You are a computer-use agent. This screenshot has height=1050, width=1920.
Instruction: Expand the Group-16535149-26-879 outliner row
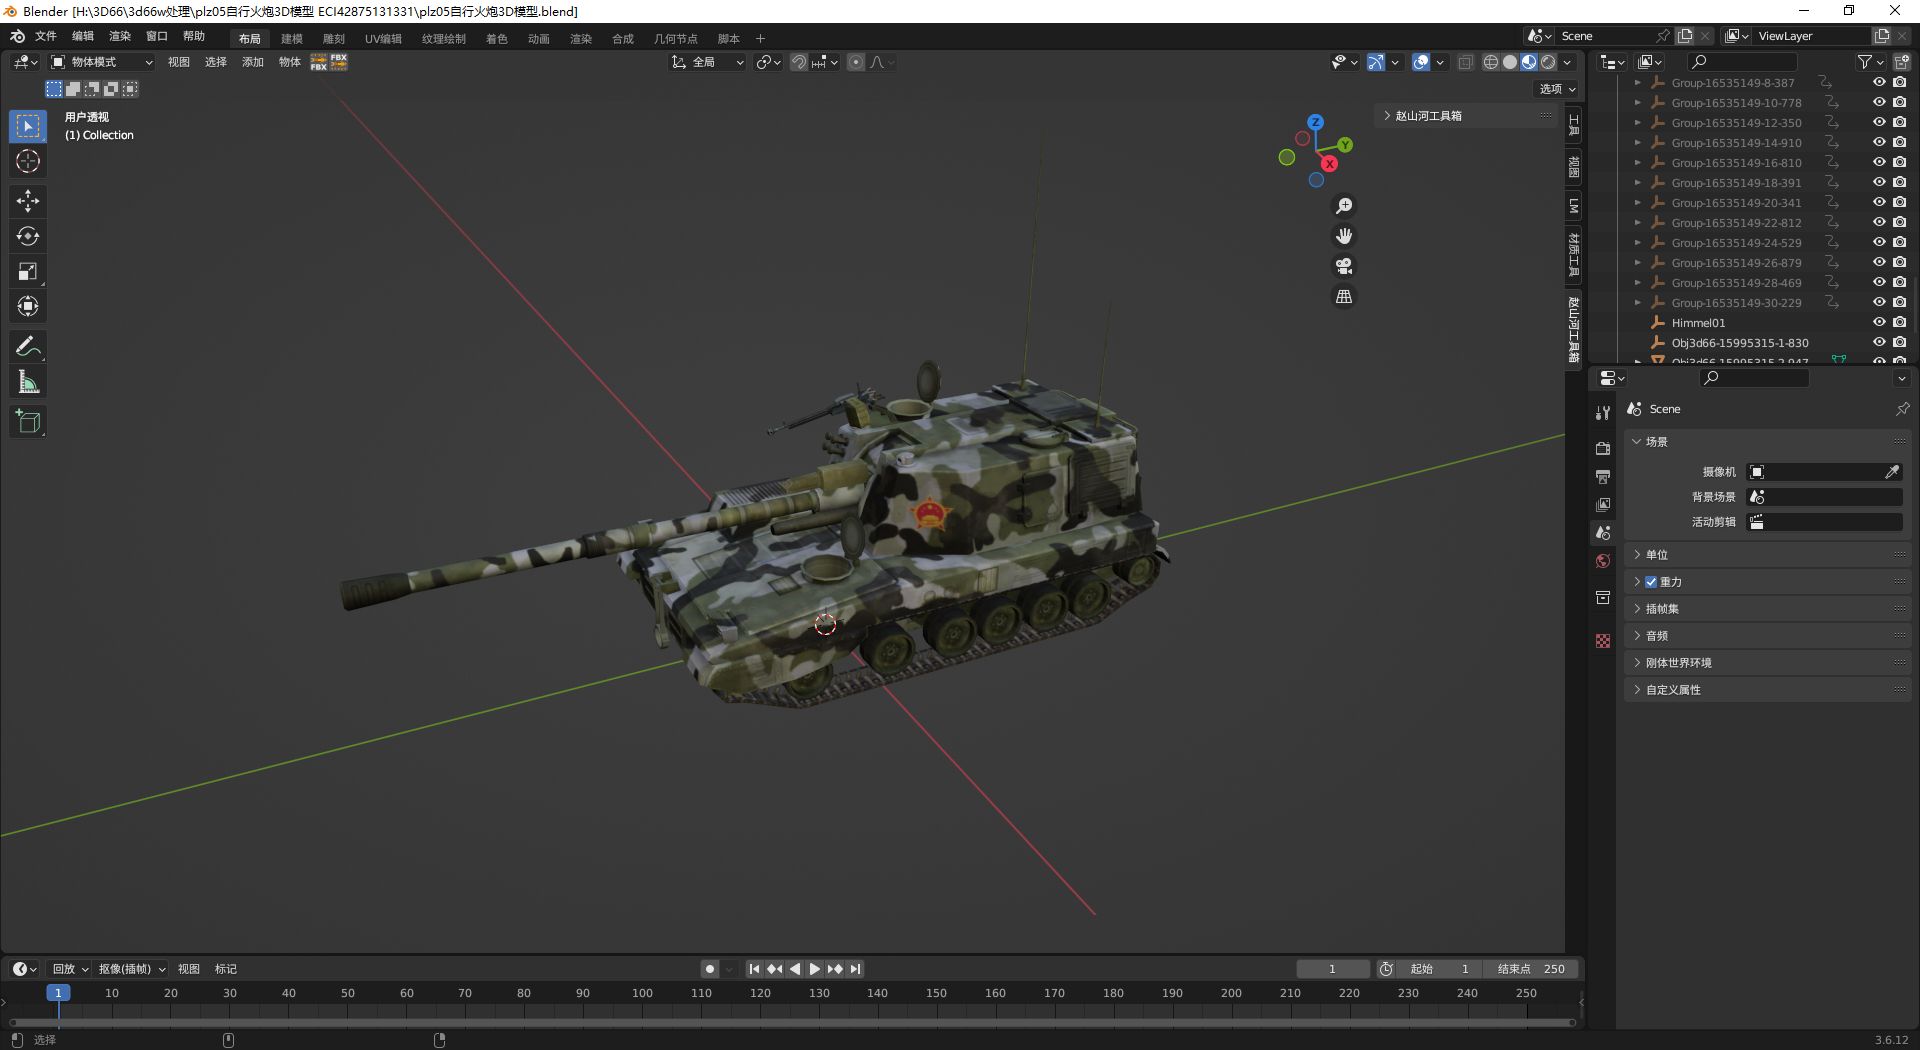(x=1637, y=263)
